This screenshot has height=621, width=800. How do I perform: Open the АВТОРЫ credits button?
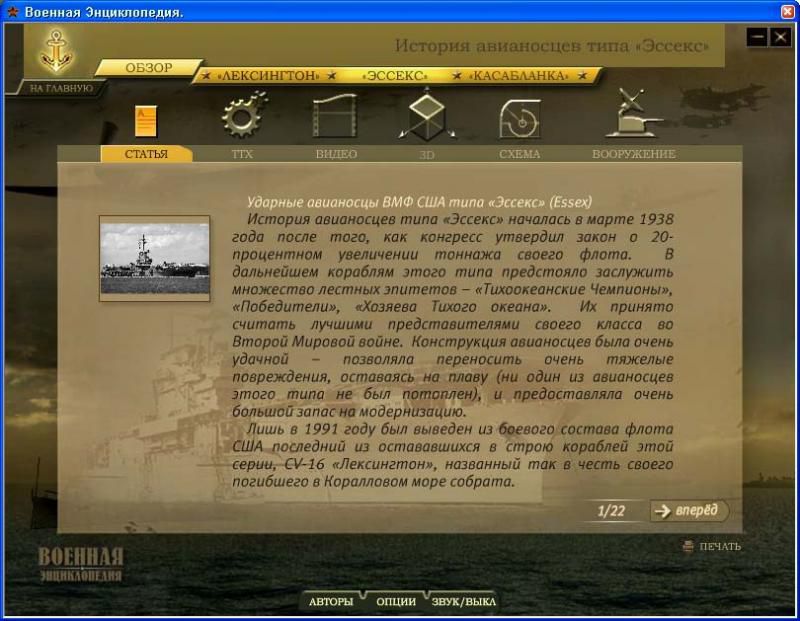click(331, 602)
